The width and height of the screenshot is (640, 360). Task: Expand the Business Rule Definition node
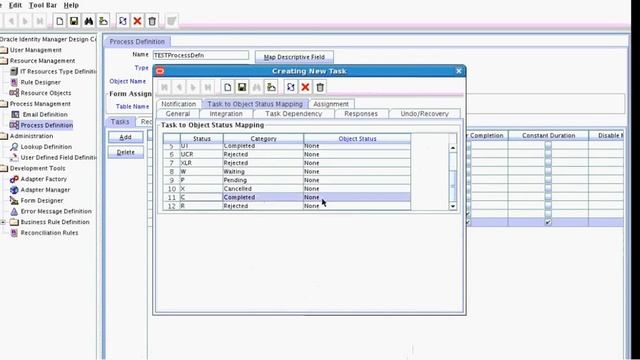[x=3, y=222]
